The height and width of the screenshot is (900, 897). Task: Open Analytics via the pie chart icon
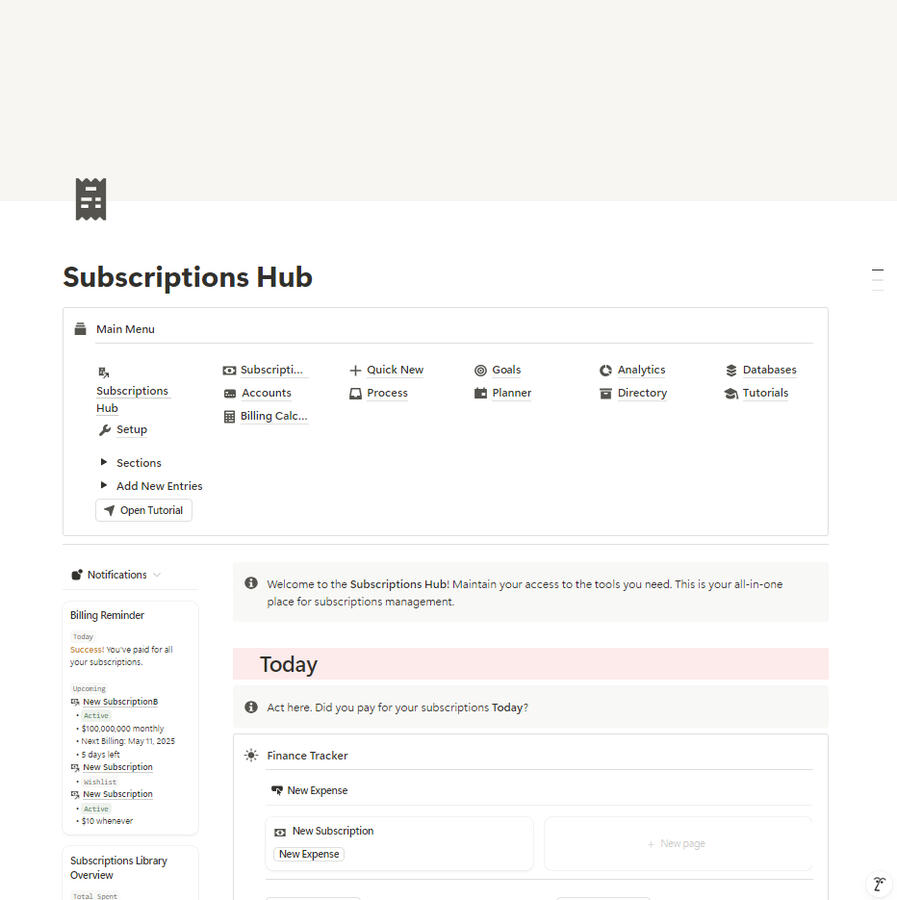(x=605, y=371)
